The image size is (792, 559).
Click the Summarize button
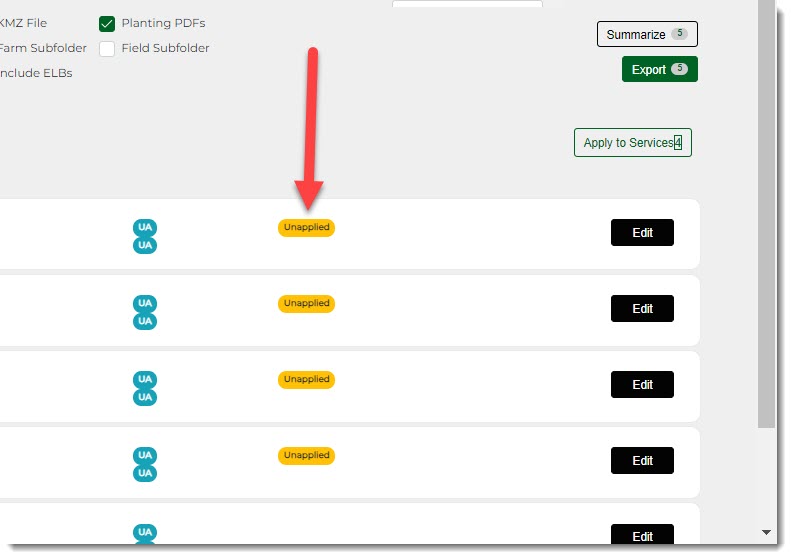(x=646, y=34)
